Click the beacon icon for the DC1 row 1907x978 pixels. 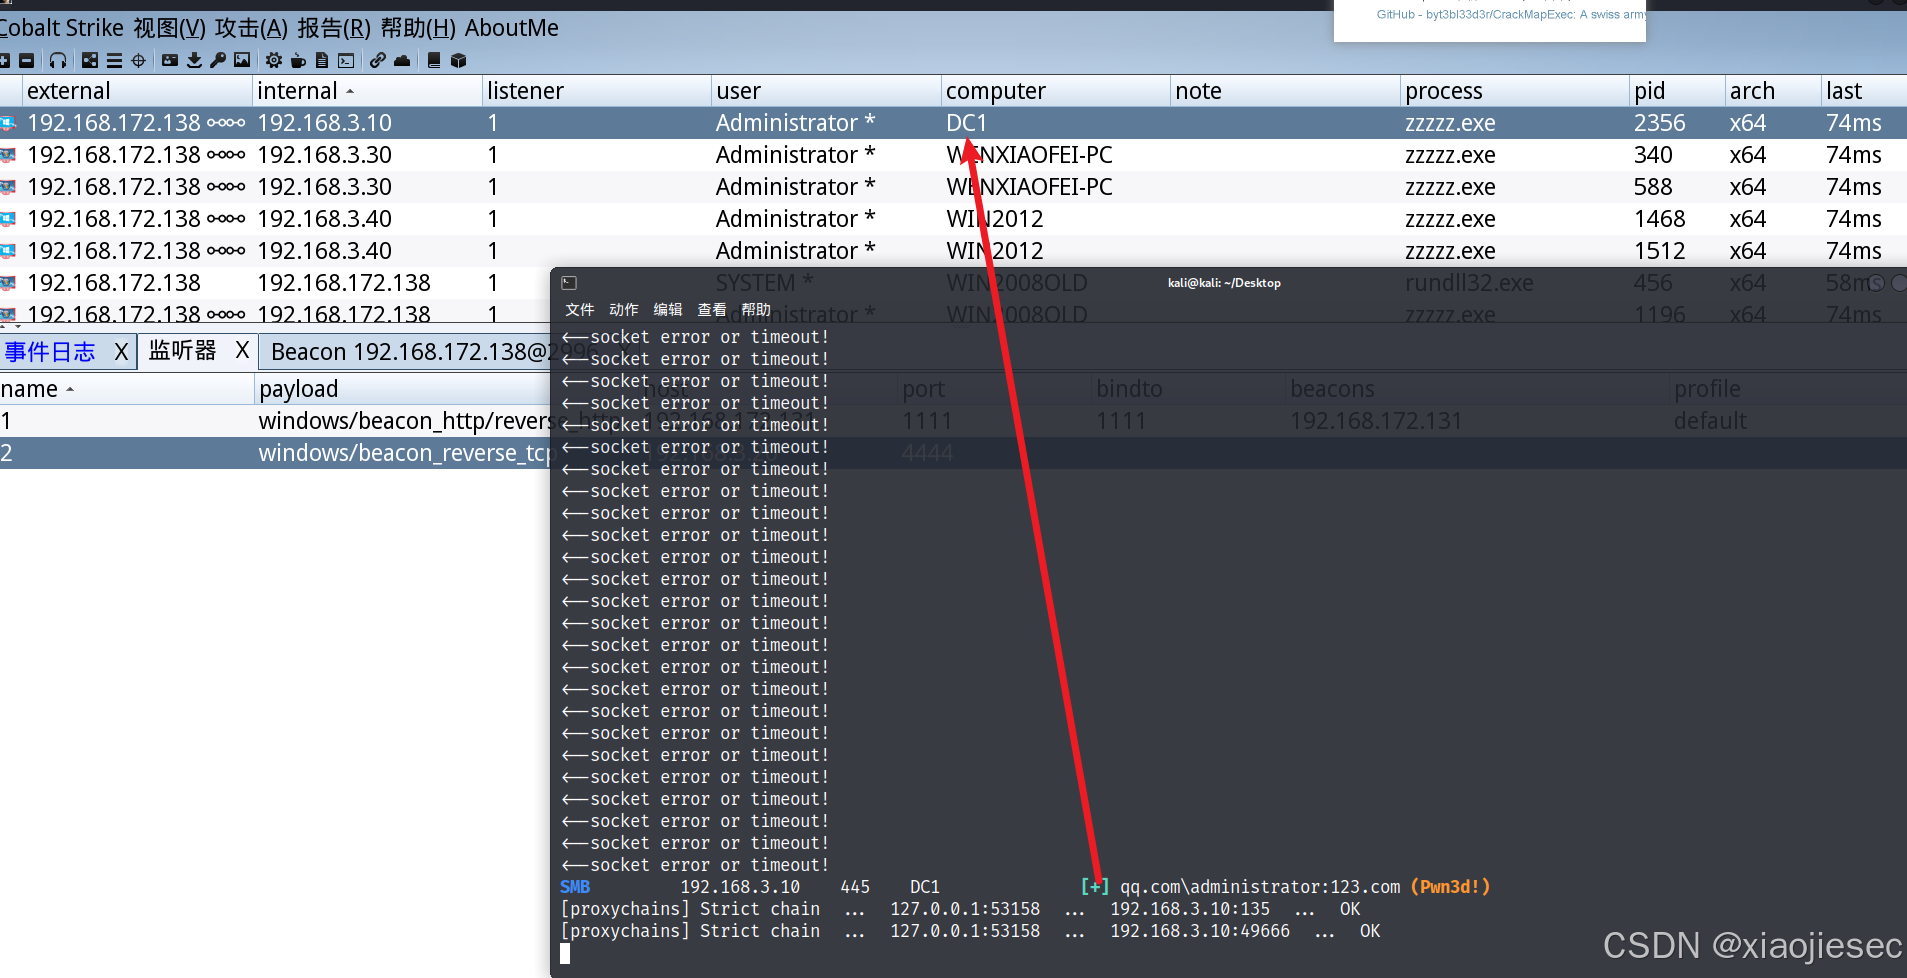click(x=8, y=123)
